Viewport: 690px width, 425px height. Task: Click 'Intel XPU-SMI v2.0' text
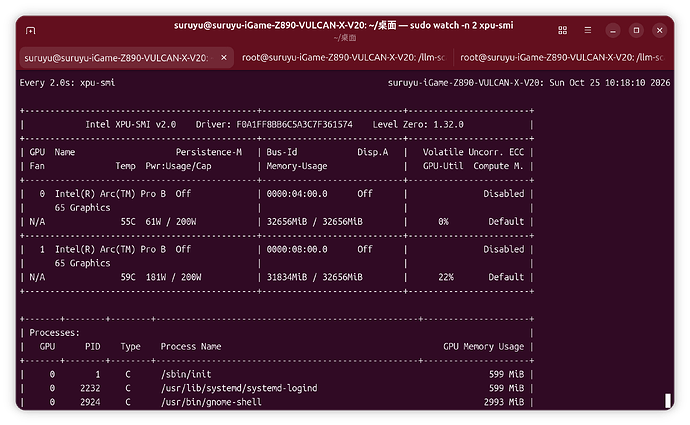coord(131,125)
